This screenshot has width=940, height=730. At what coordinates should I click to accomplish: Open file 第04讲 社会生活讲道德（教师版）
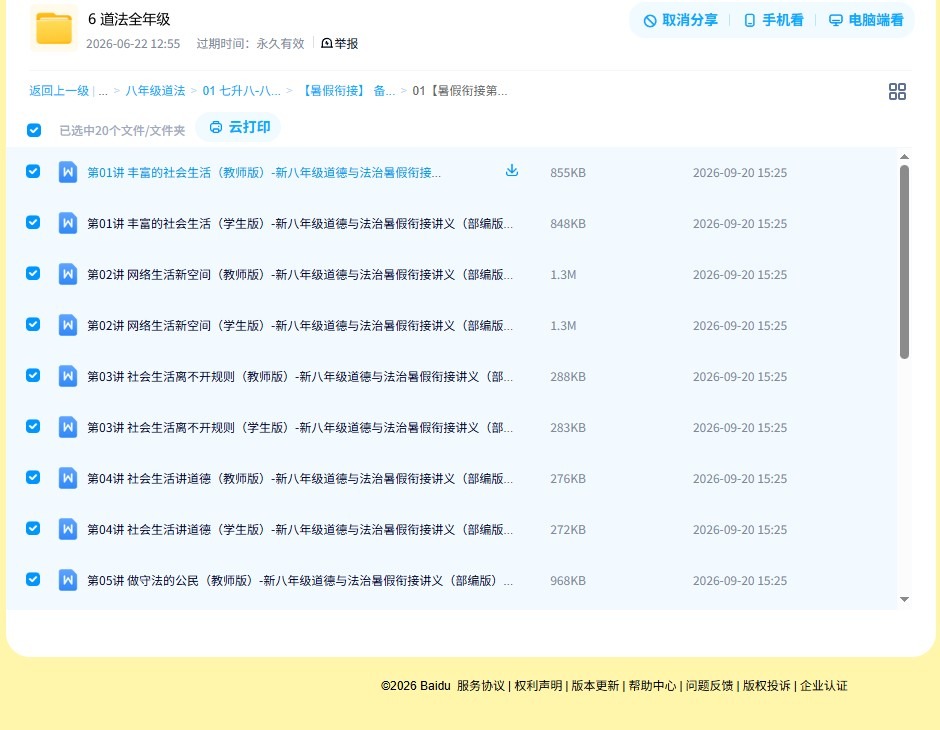coord(300,478)
